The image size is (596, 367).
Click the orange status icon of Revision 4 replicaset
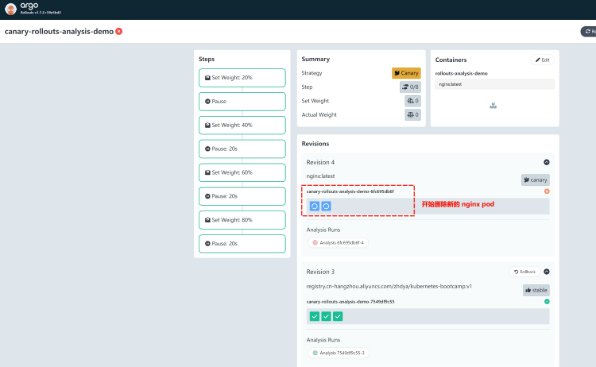(547, 191)
